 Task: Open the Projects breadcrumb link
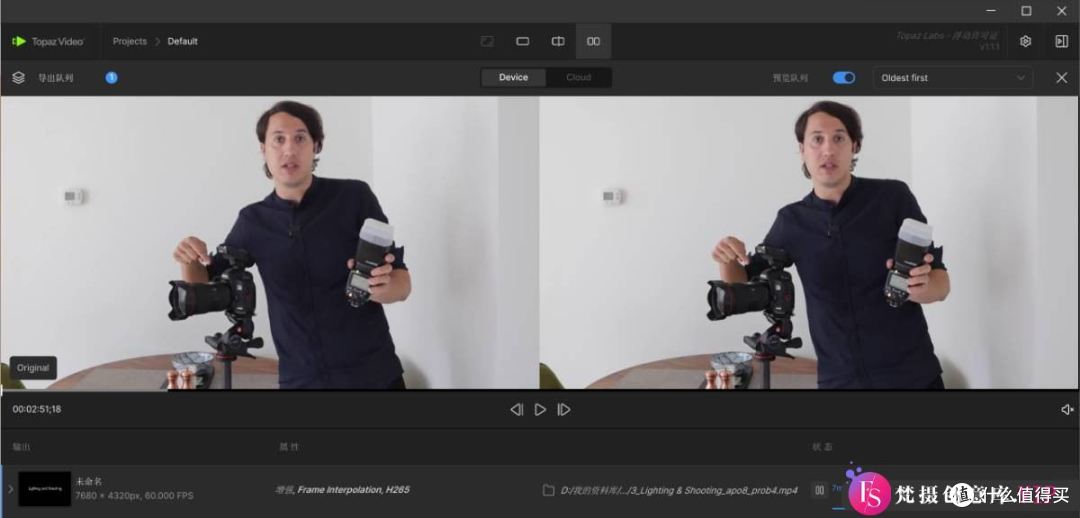pos(129,41)
